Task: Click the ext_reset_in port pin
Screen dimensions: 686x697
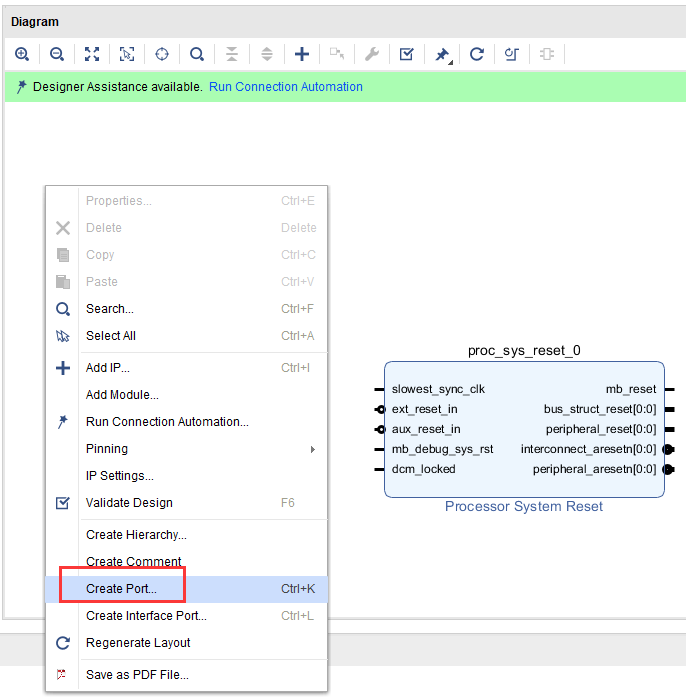Action: (x=380, y=409)
